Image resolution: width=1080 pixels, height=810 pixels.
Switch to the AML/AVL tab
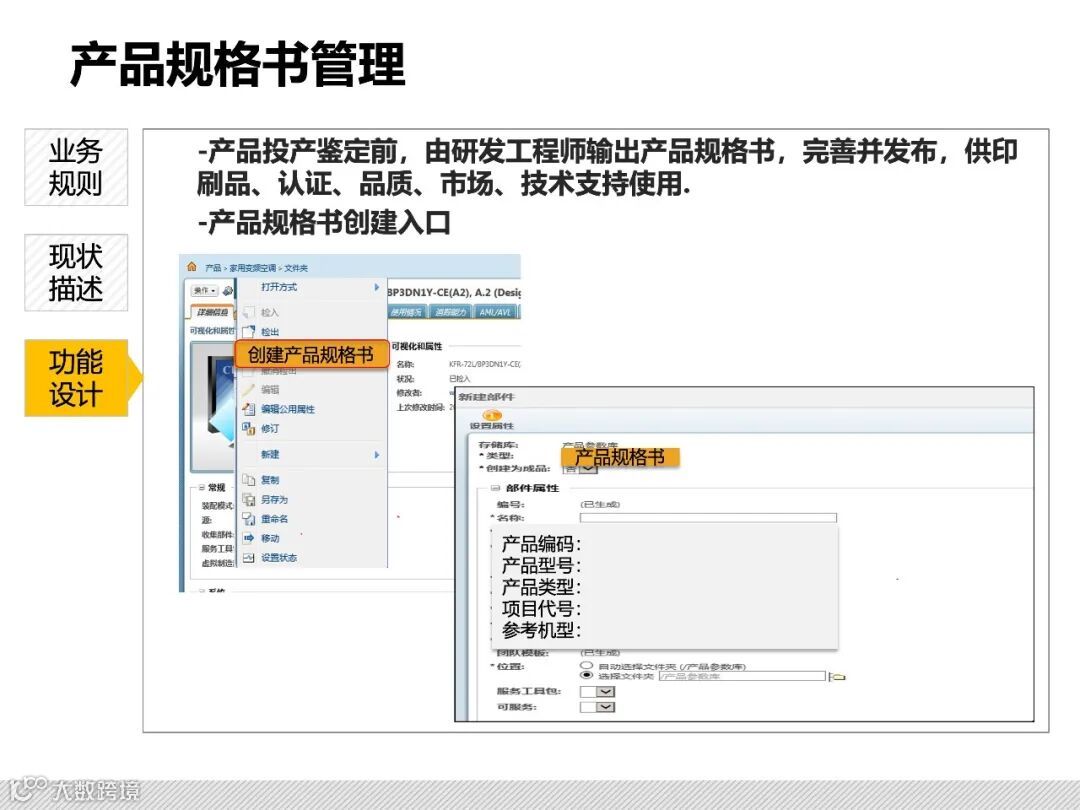point(495,312)
